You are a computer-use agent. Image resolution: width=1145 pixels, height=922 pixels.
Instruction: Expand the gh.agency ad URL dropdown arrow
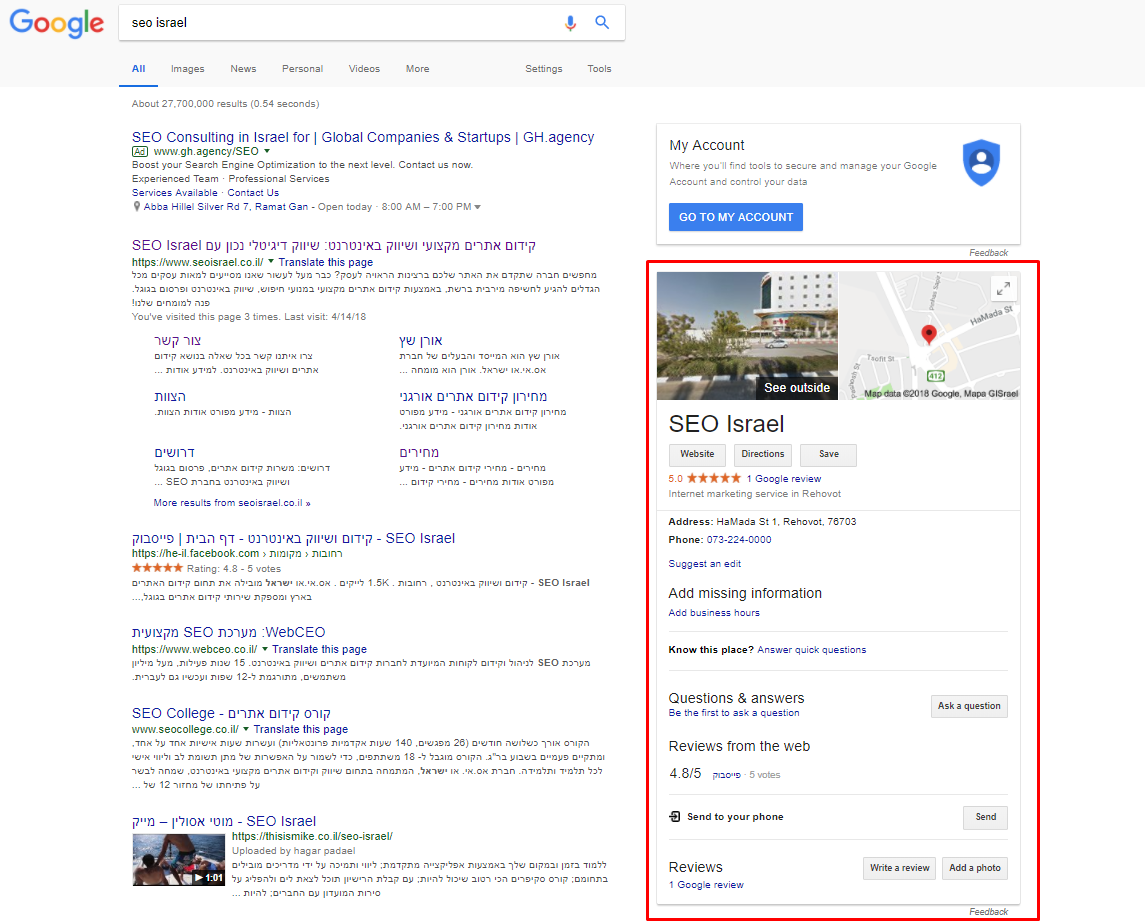pos(267,151)
